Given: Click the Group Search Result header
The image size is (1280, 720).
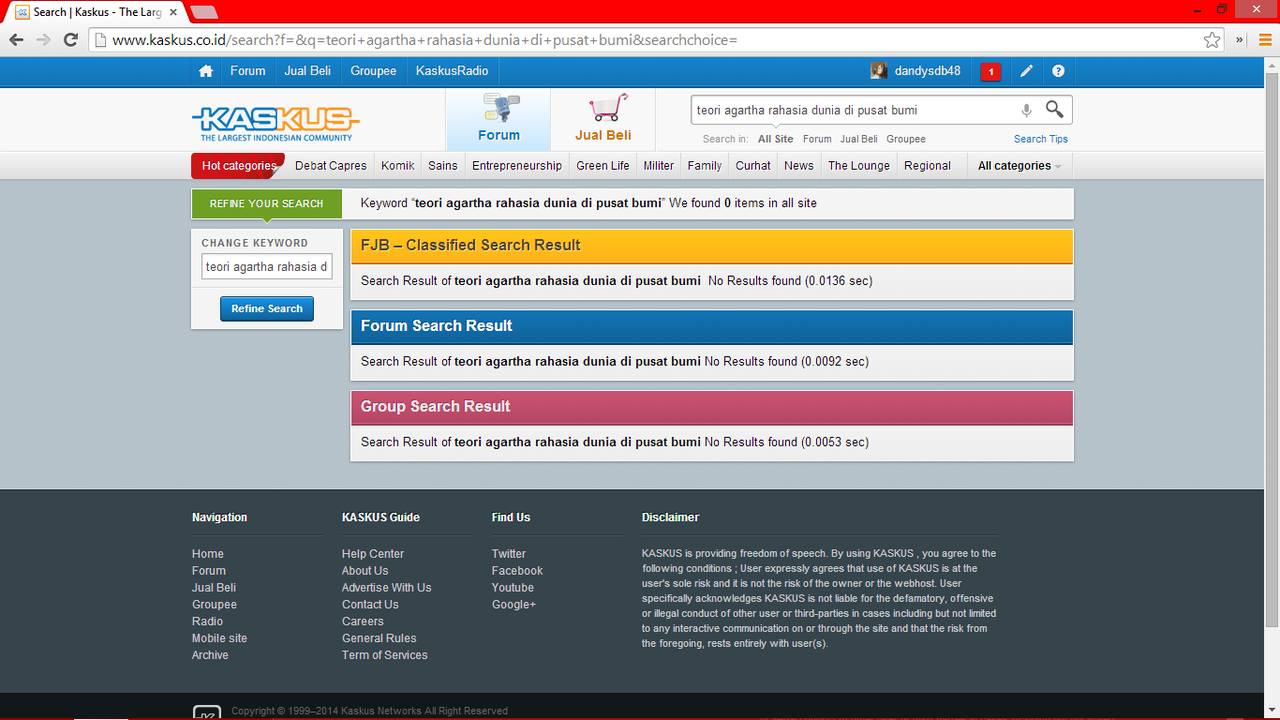Looking at the screenshot, I should pos(712,407).
